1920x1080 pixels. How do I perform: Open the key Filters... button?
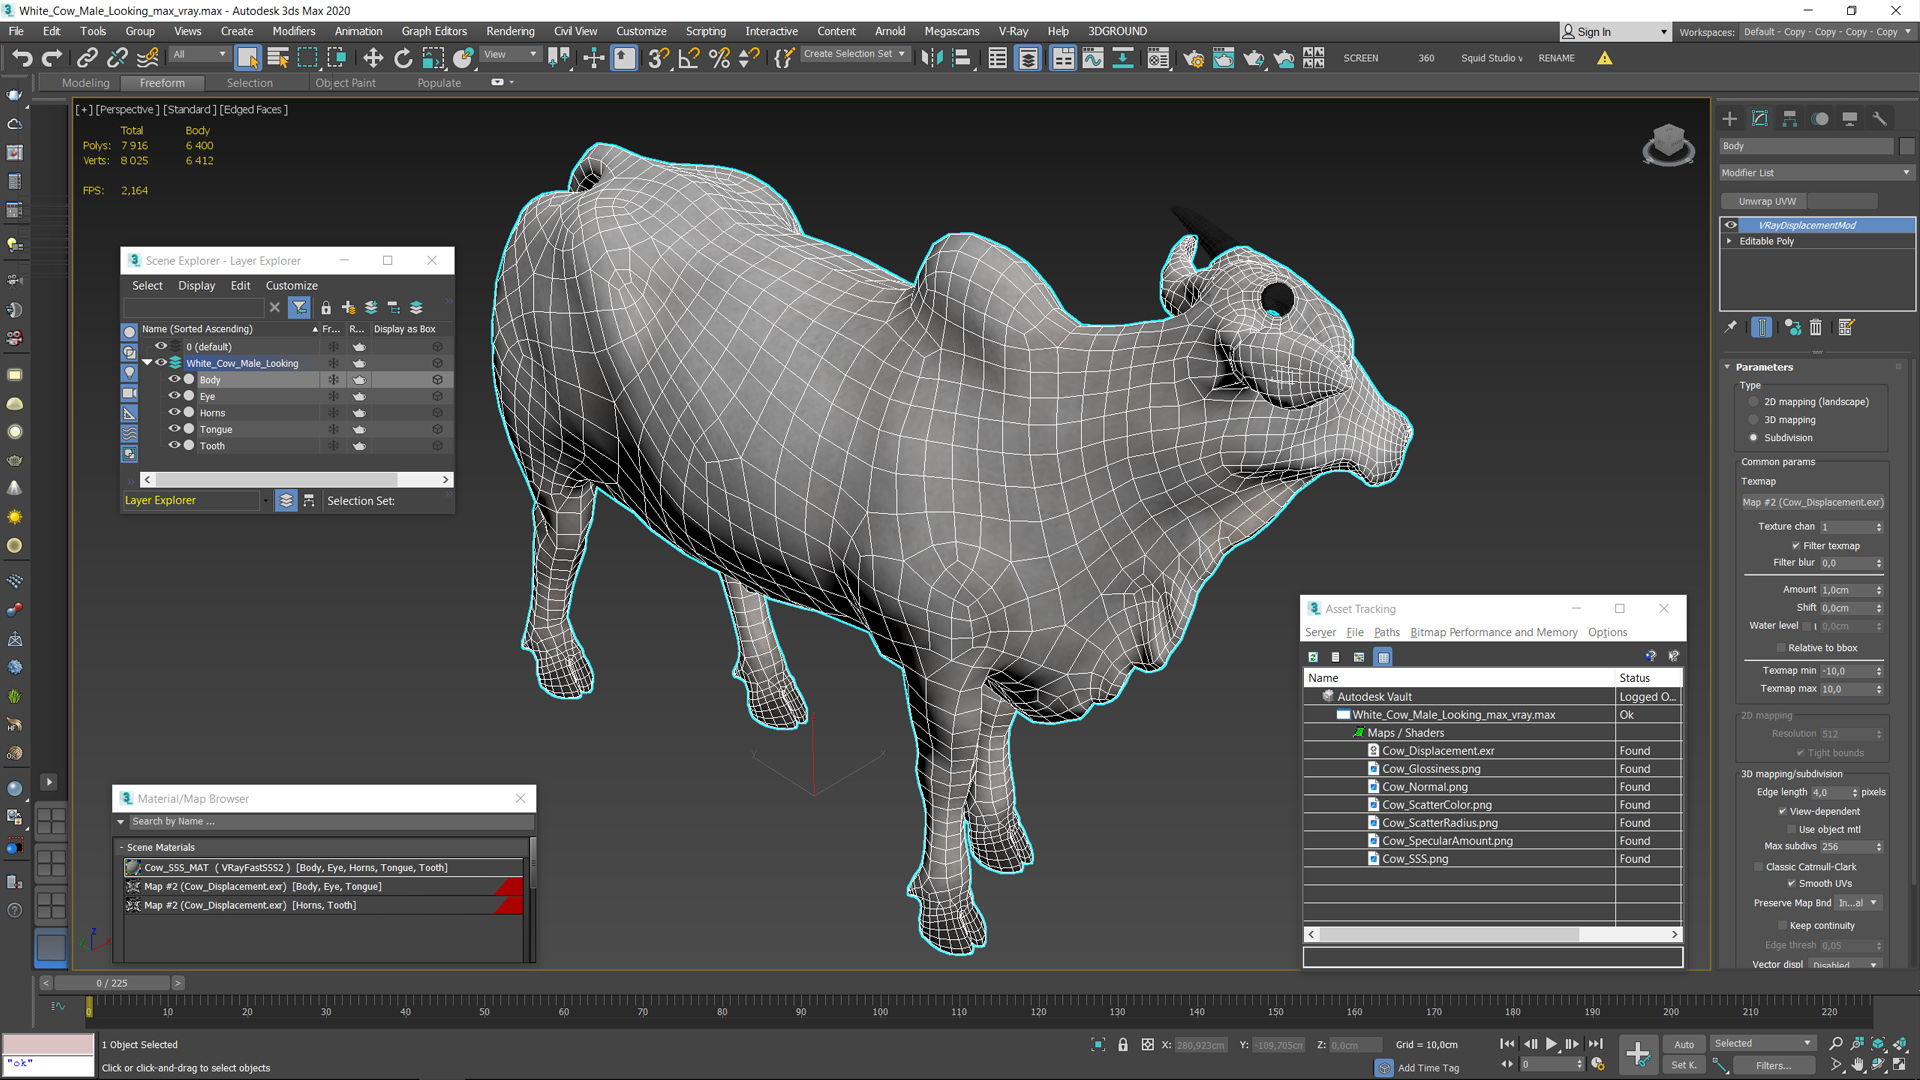tap(1773, 1066)
